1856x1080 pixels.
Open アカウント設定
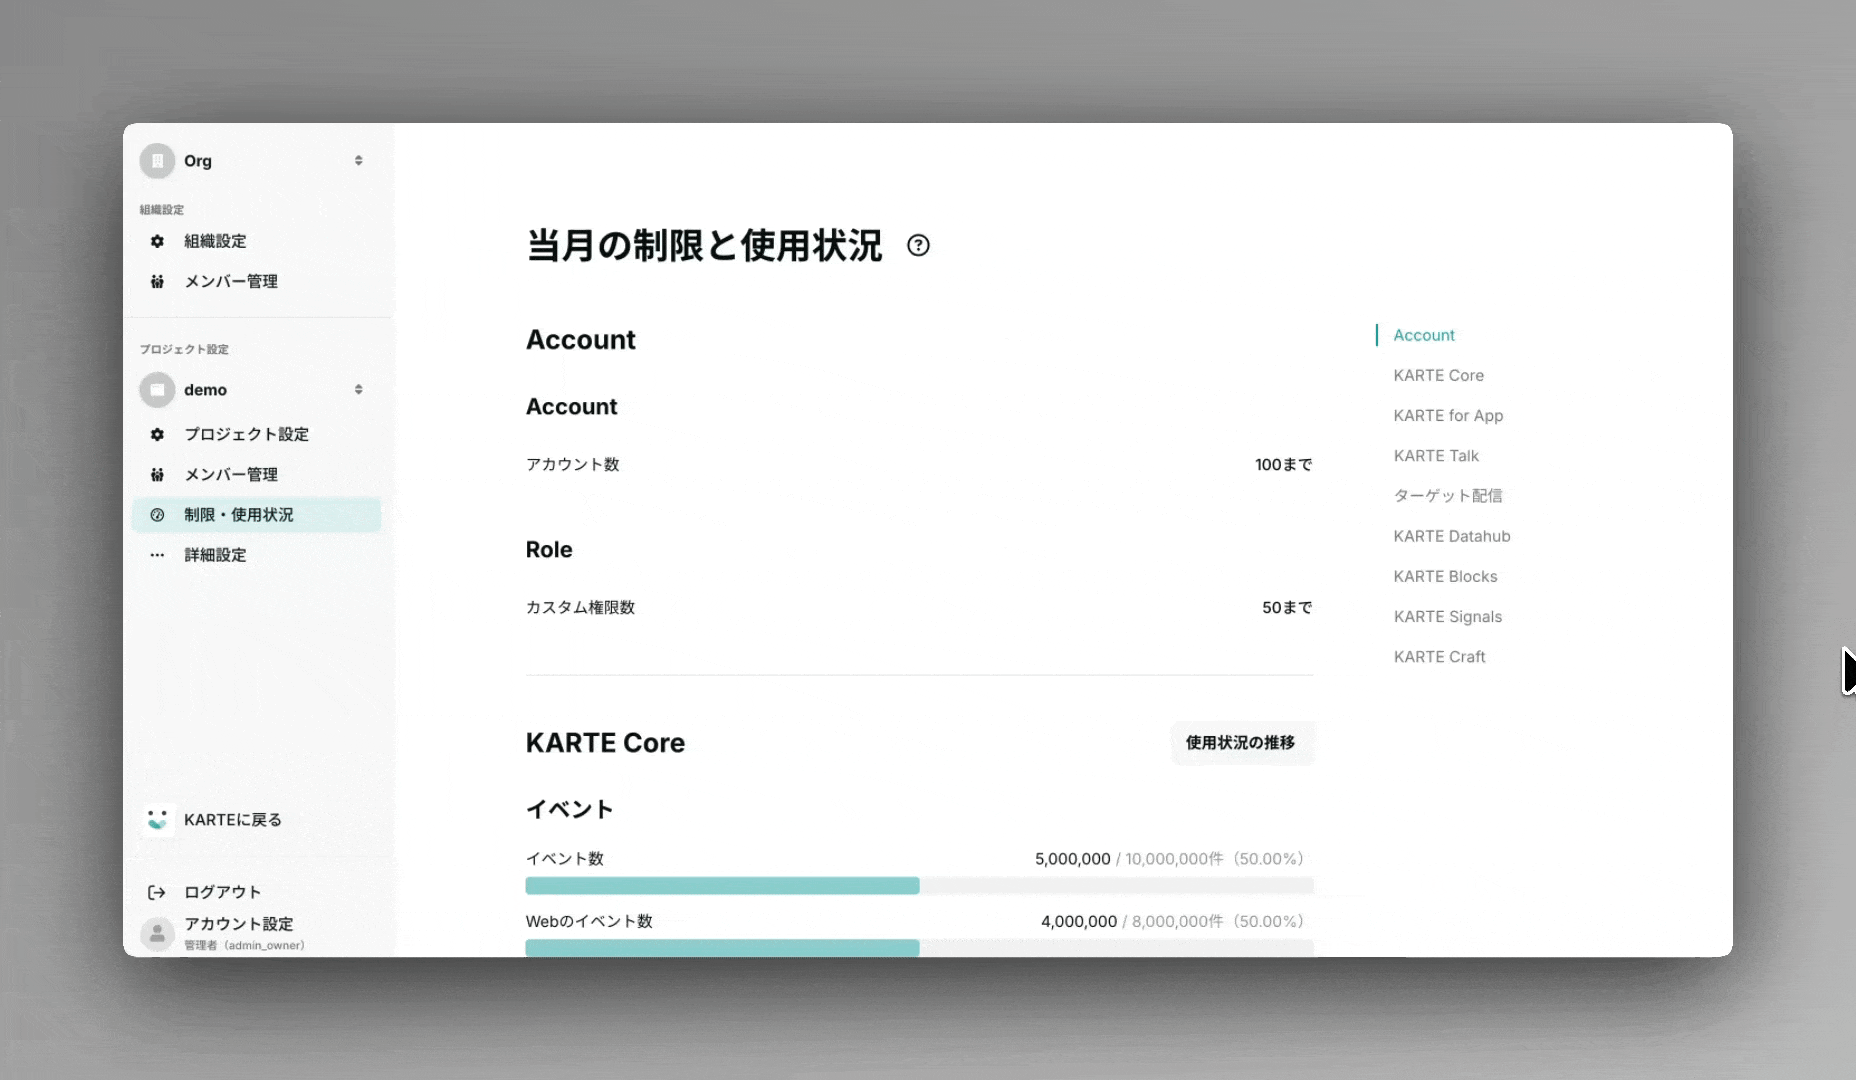[x=239, y=924]
